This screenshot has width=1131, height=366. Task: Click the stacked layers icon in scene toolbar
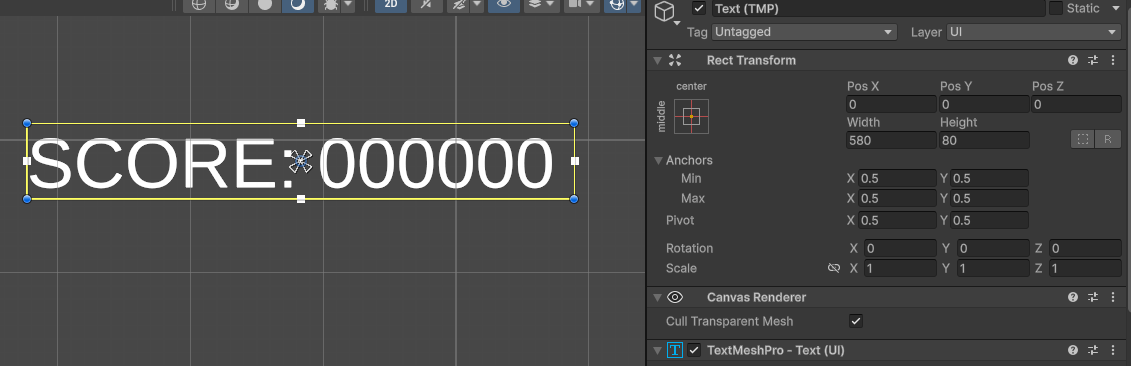pyautogui.click(x=534, y=4)
